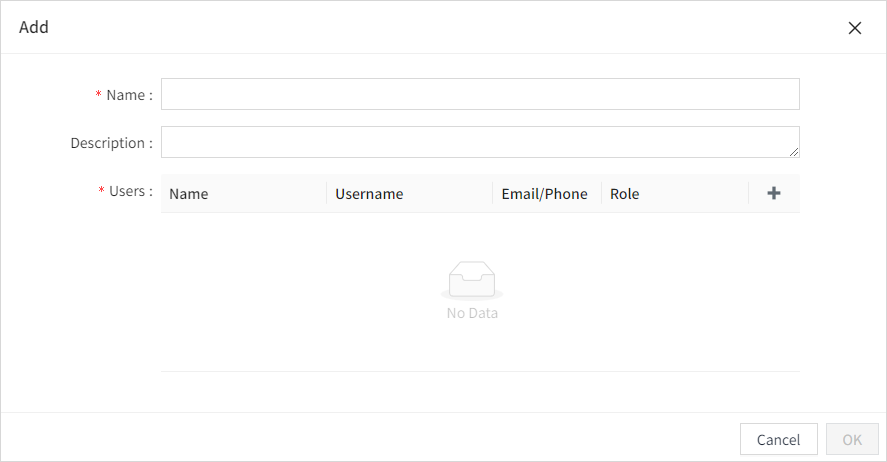
Task: Click the Role column header
Action: click(625, 194)
